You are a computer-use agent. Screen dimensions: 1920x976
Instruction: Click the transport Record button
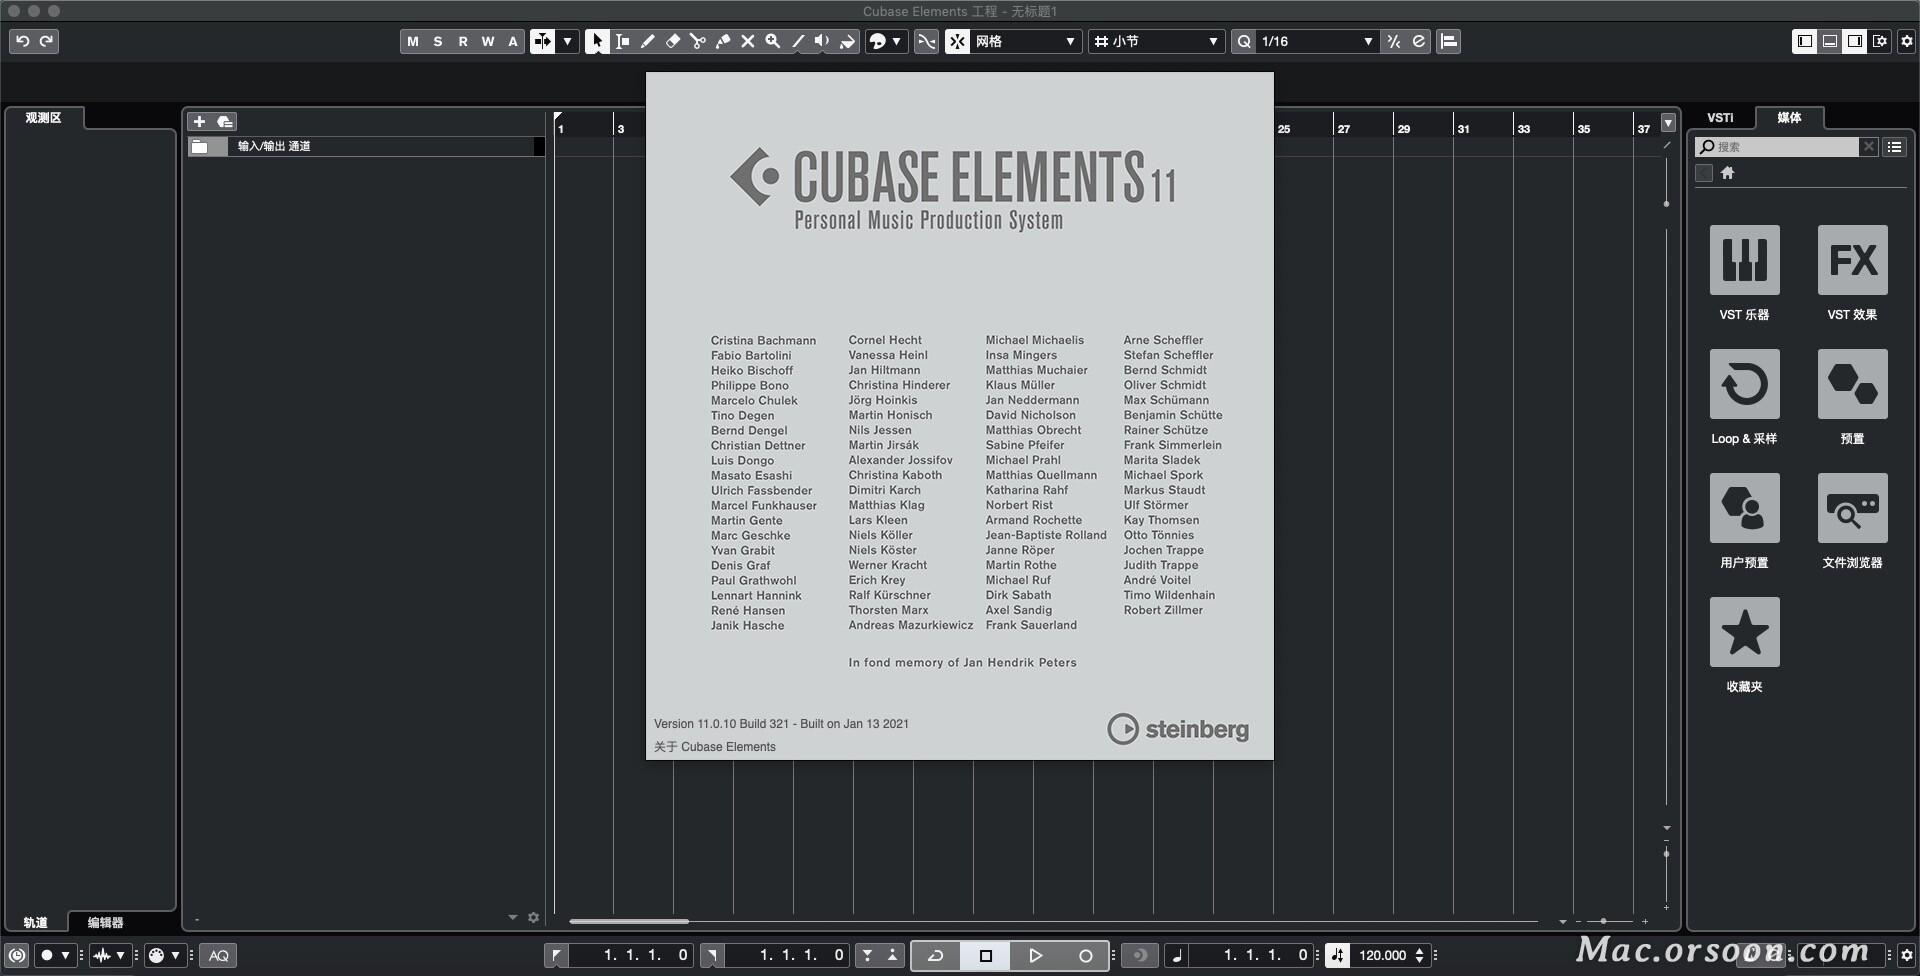1085,955
